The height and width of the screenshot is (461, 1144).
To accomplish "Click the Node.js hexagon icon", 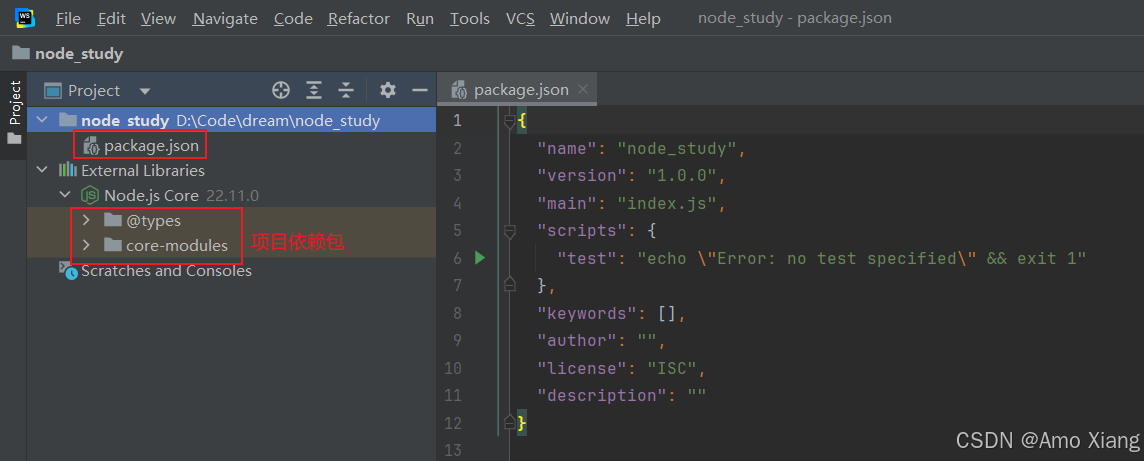I will pos(90,195).
